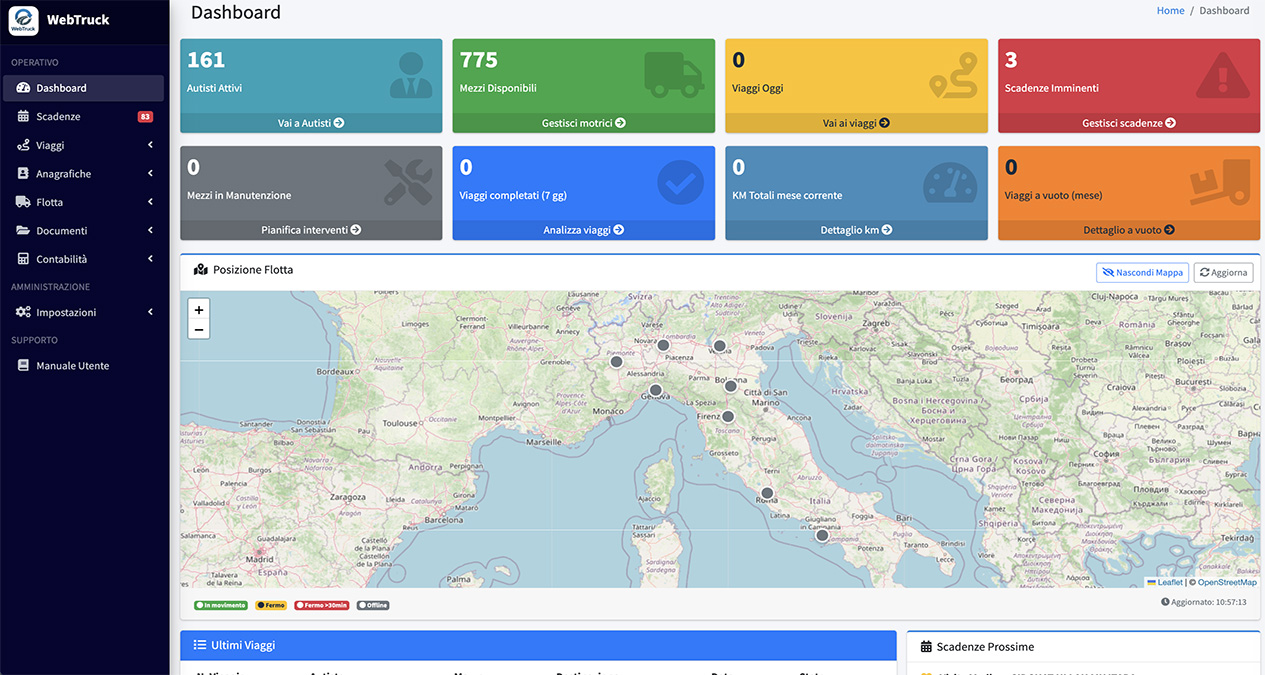This screenshot has width=1265, height=675.
Task: Click the Manuale Utente book icon
Action: [24, 366]
